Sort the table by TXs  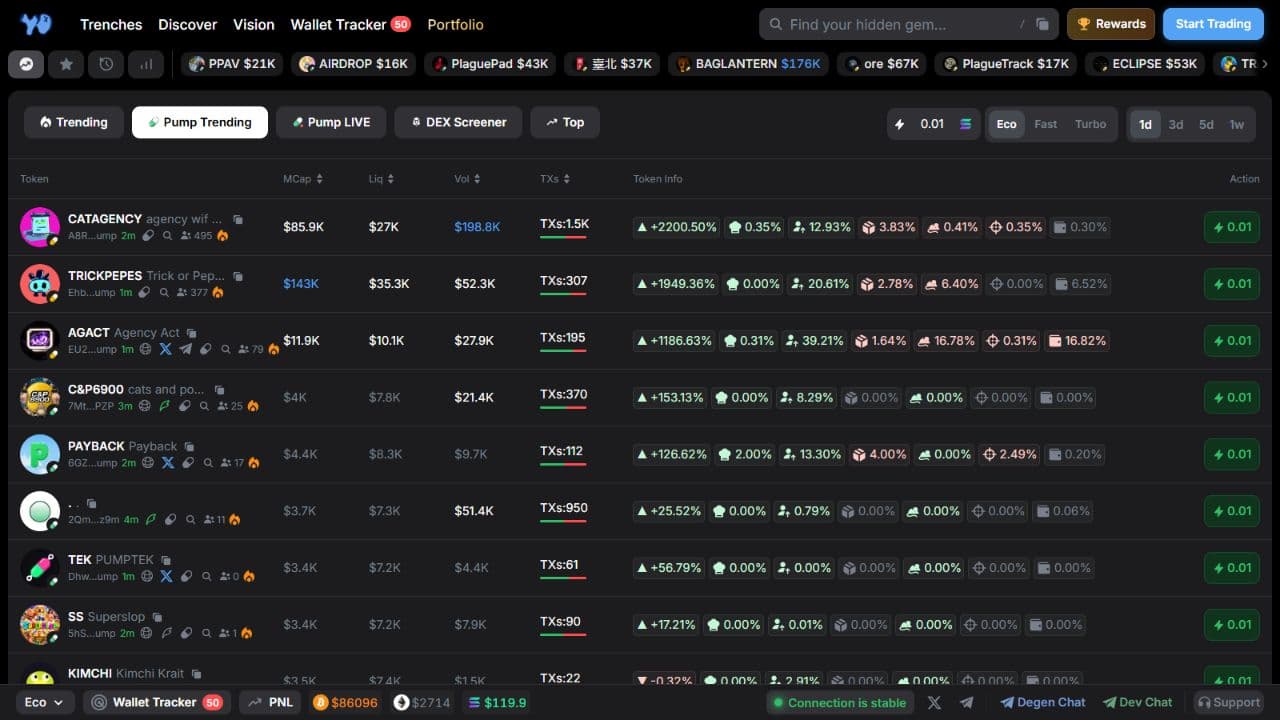tap(555, 179)
